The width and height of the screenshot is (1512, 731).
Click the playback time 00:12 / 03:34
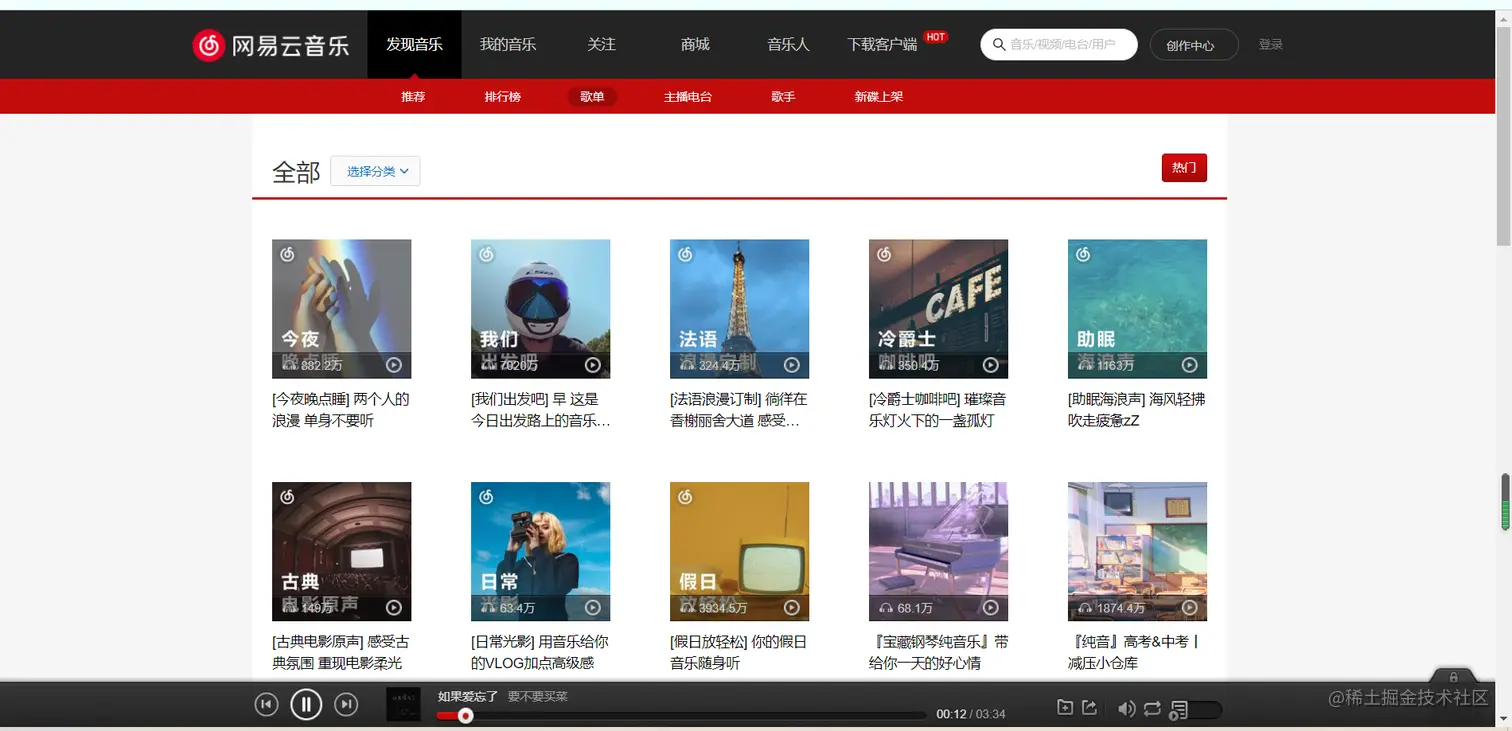click(x=970, y=715)
